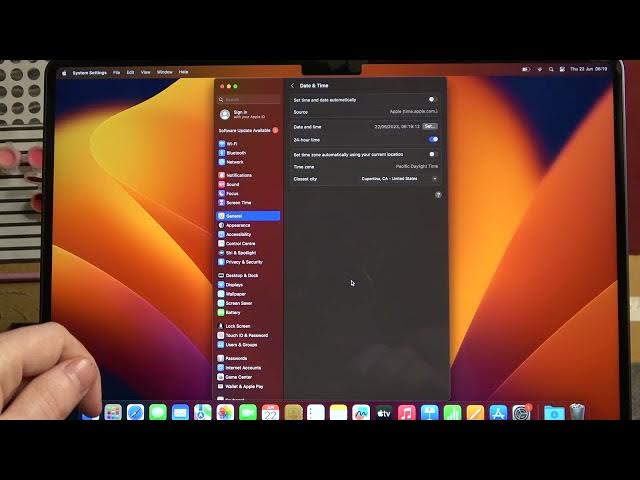Open the View menu
The image size is (640, 480).
[x=145, y=72]
